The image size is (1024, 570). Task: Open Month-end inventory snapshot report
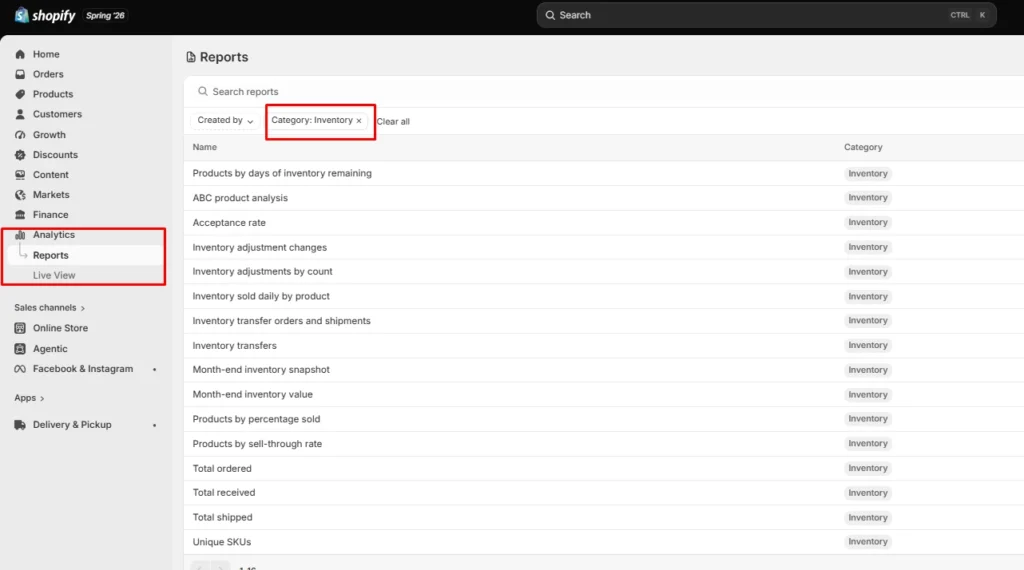[x=261, y=370]
